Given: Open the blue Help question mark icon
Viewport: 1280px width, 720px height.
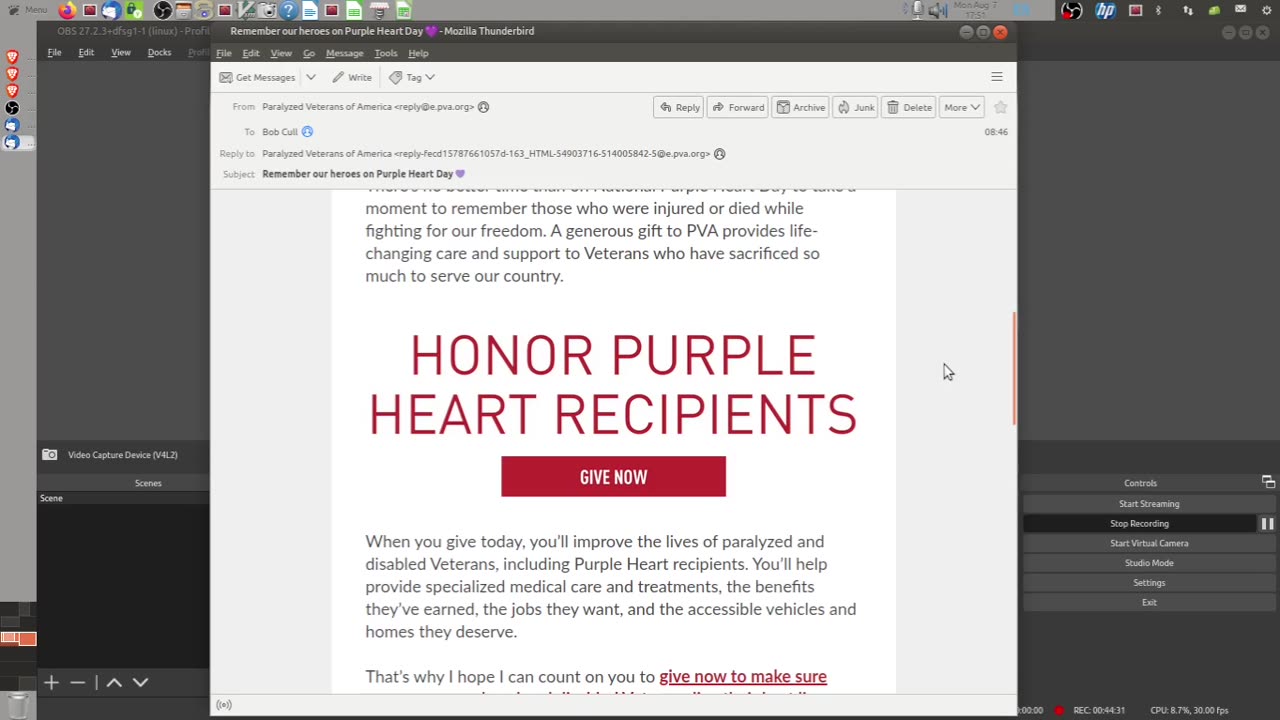Looking at the screenshot, I should pos(288,10).
